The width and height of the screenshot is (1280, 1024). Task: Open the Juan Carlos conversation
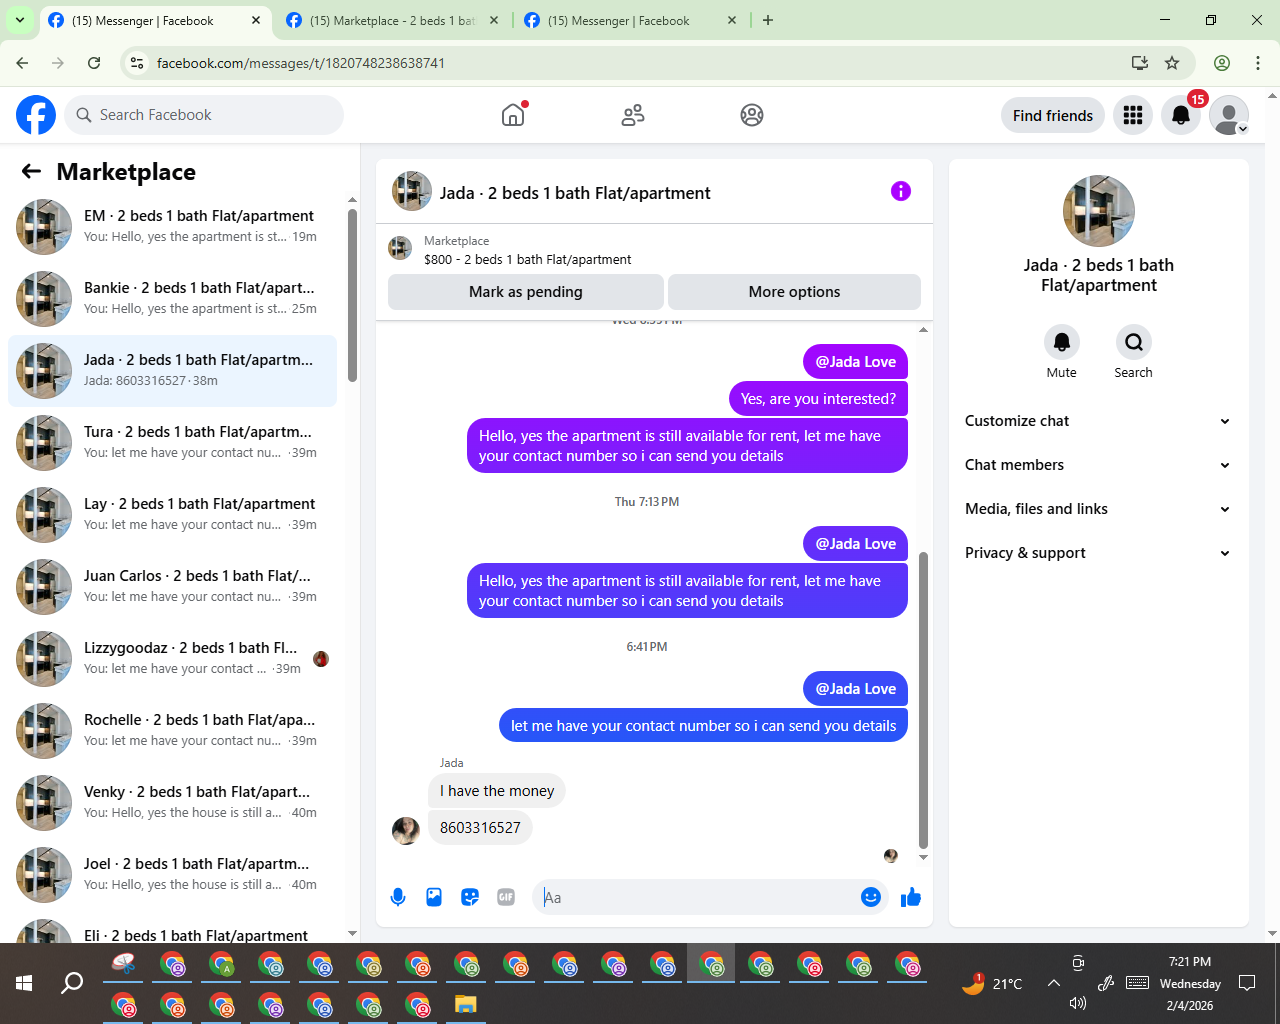pos(172,587)
